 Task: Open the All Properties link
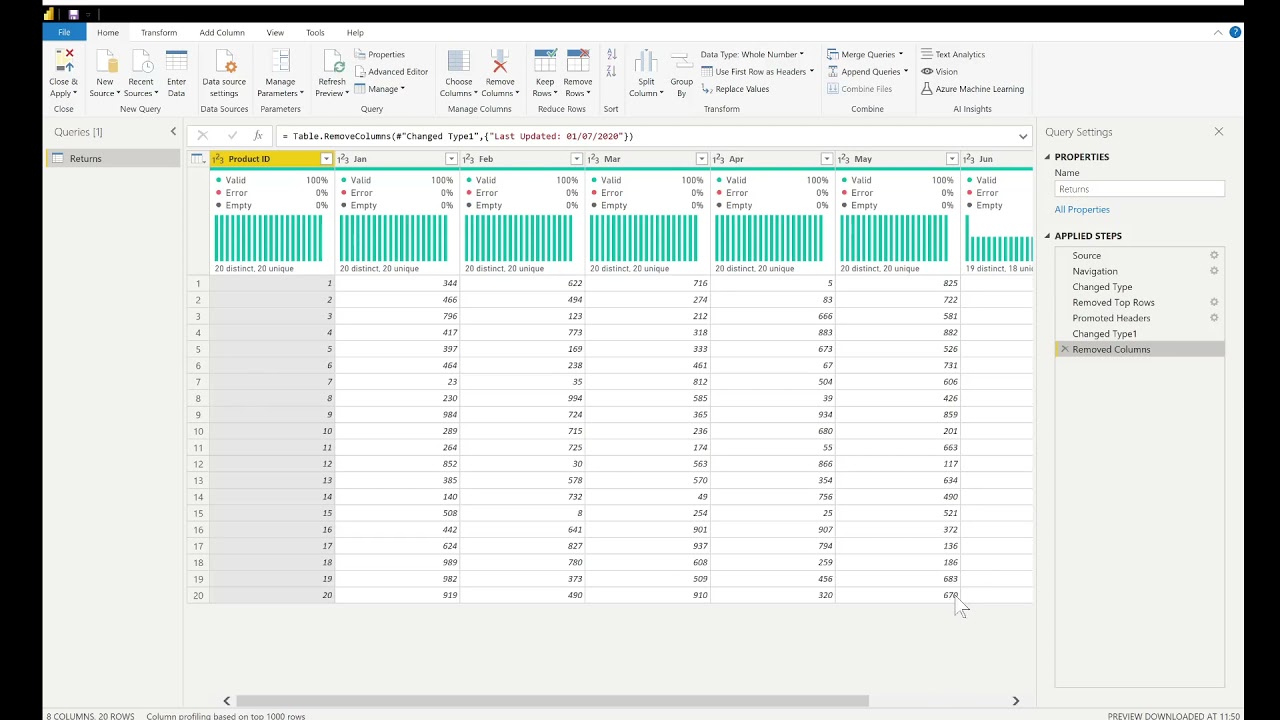click(x=1082, y=209)
